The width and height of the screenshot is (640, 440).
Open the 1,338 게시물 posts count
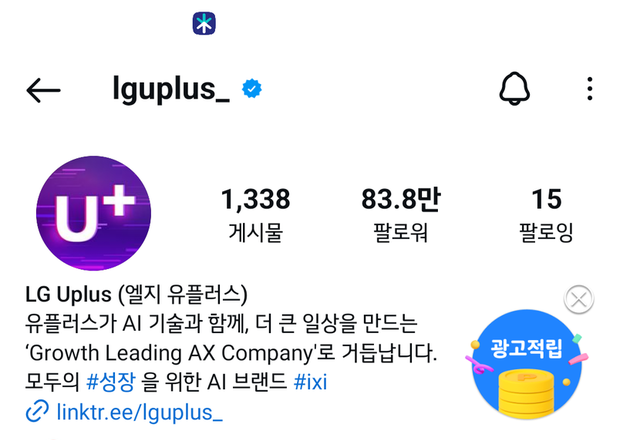tap(256, 215)
